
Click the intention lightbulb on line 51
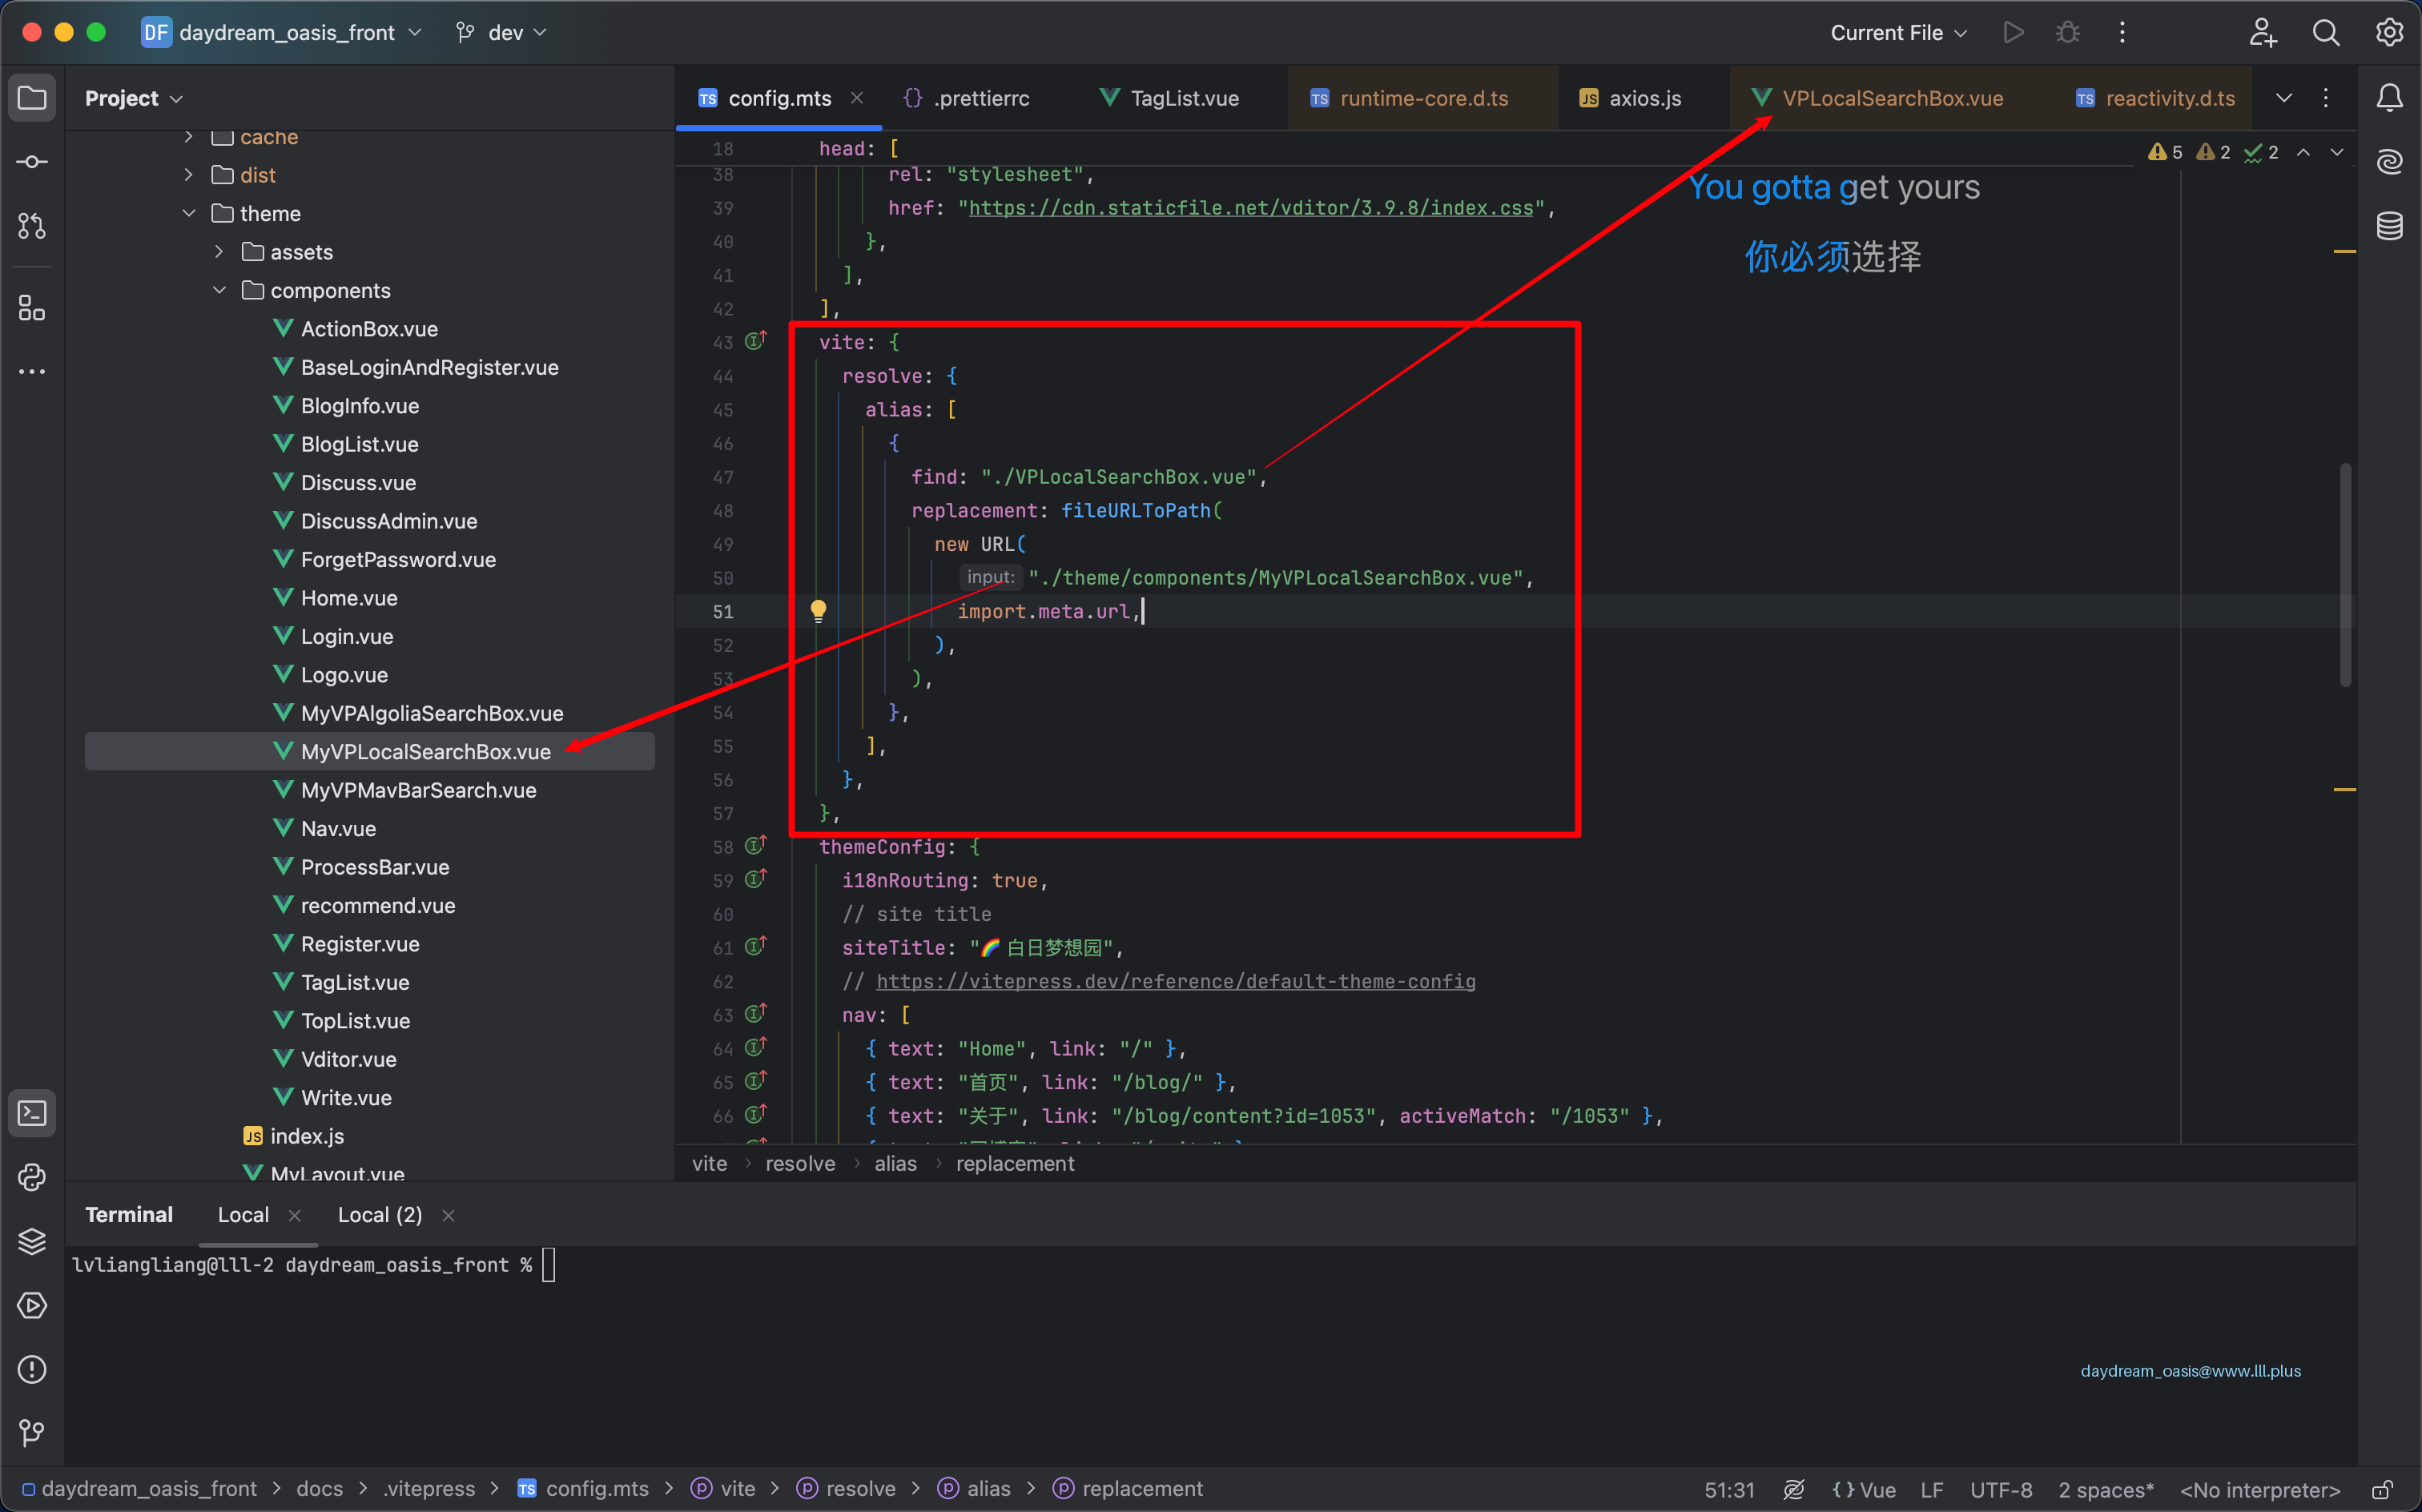[818, 610]
